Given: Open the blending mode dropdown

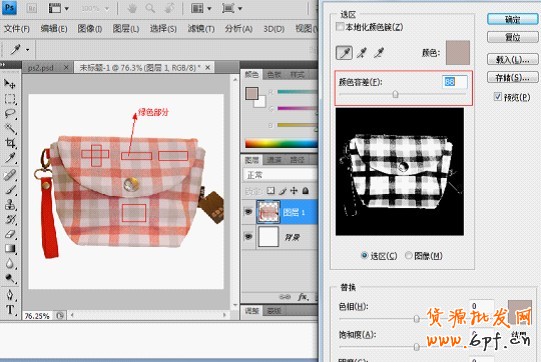Looking at the screenshot, I should (280, 175).
